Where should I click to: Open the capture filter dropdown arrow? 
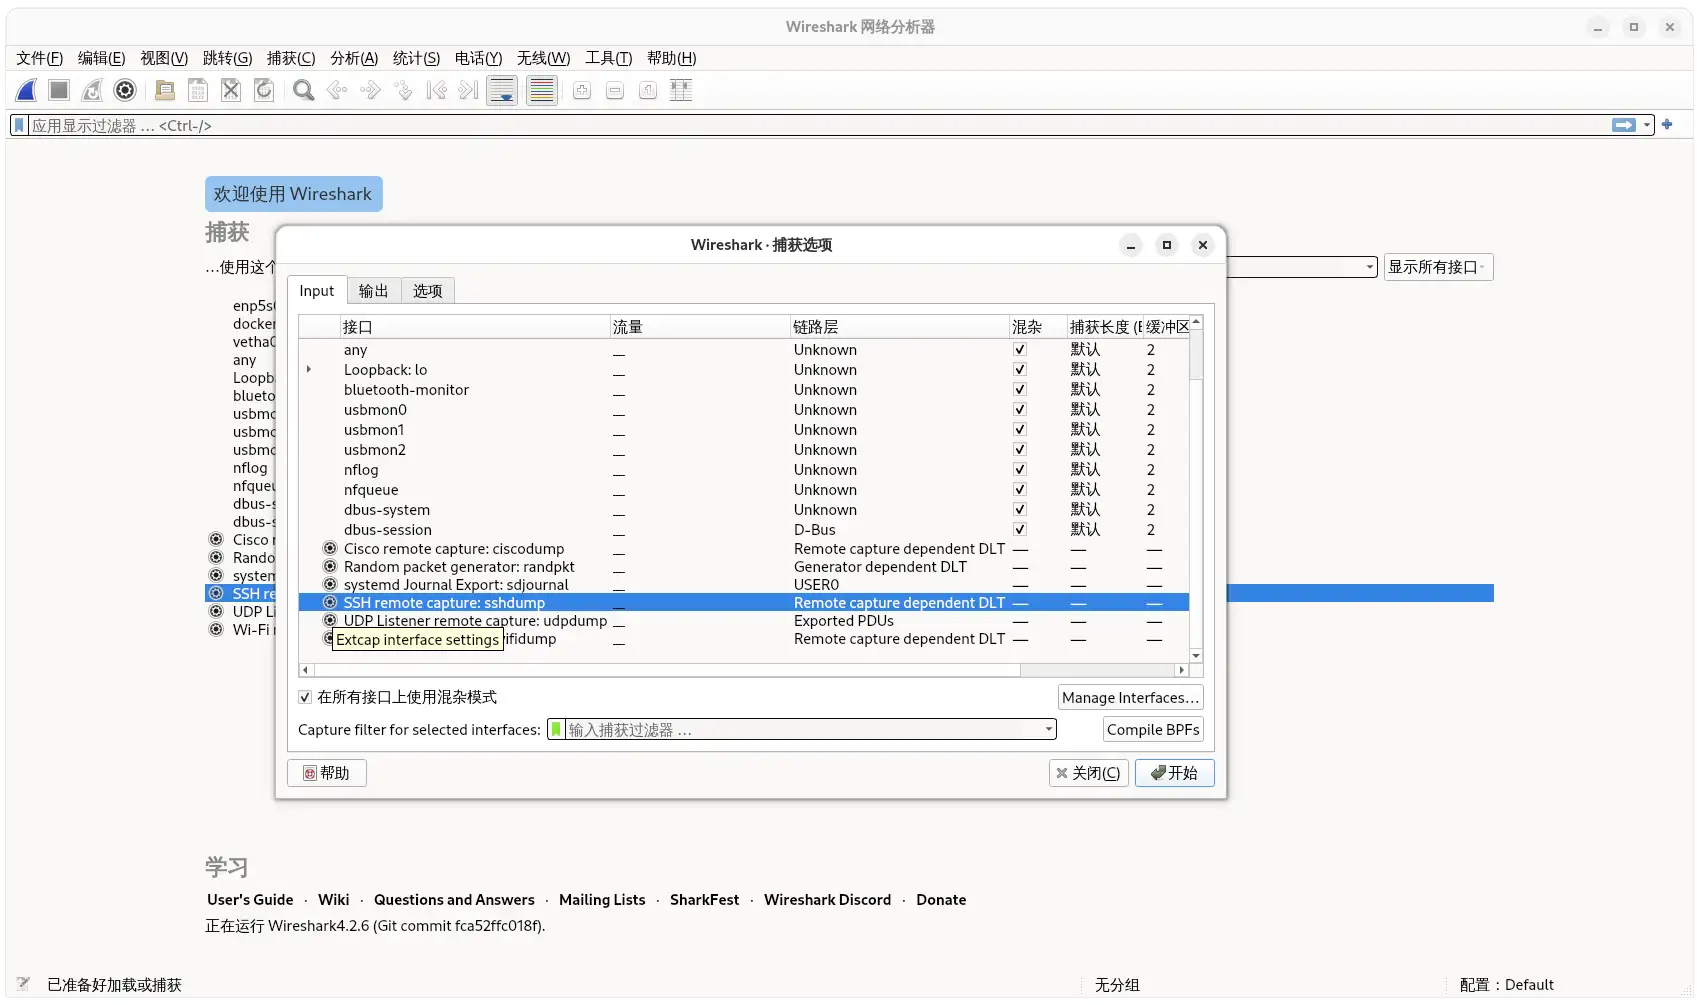point(1049,729)
